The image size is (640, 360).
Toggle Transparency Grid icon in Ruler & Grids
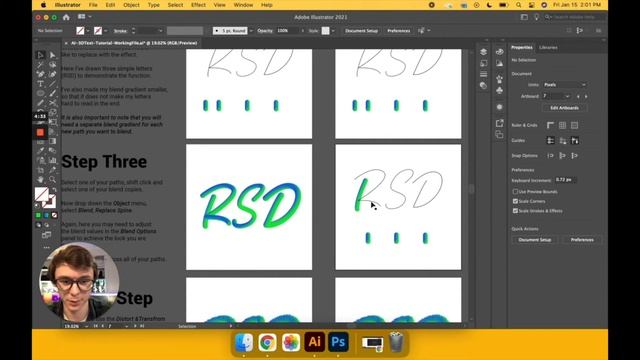575,125
